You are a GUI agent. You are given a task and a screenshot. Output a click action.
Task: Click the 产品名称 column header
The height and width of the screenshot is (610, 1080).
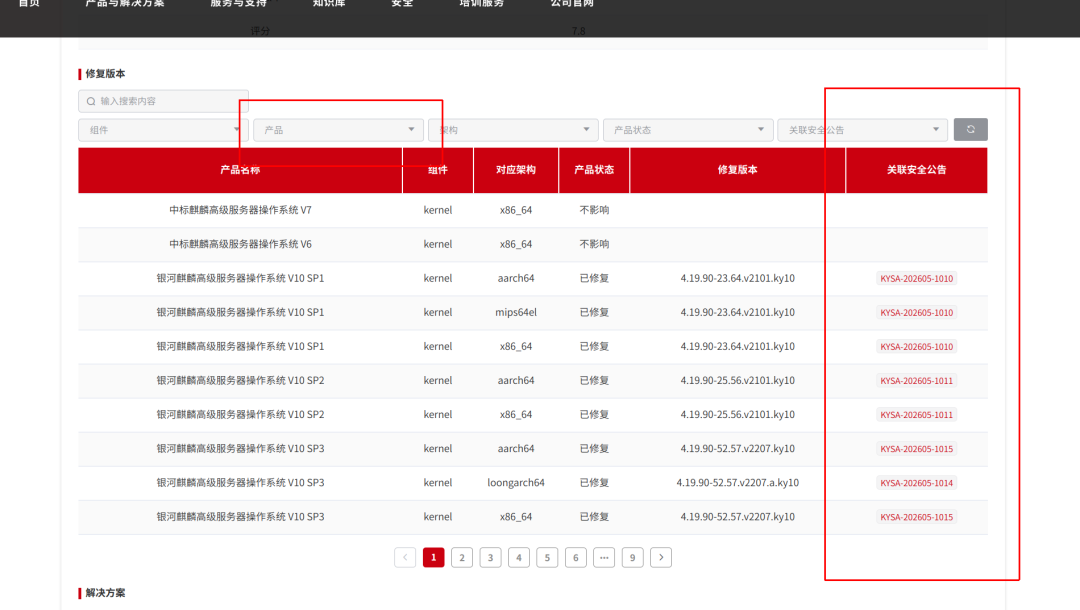pyautogui.click(x=240, y=170)
